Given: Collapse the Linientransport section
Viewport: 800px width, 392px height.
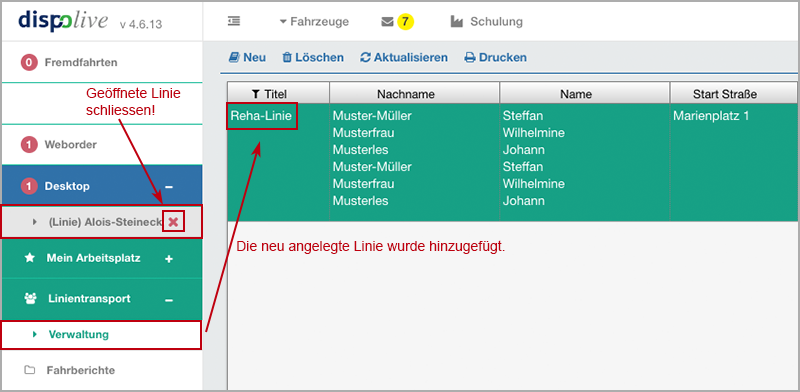Looking at the screenshot, I should point(169,300).
